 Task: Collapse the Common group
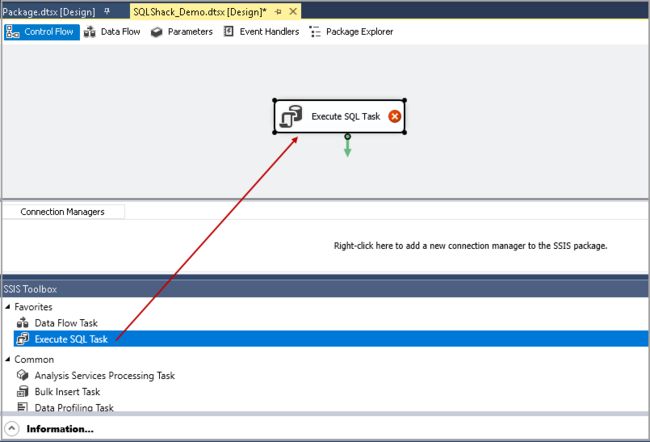coord(7,359)
